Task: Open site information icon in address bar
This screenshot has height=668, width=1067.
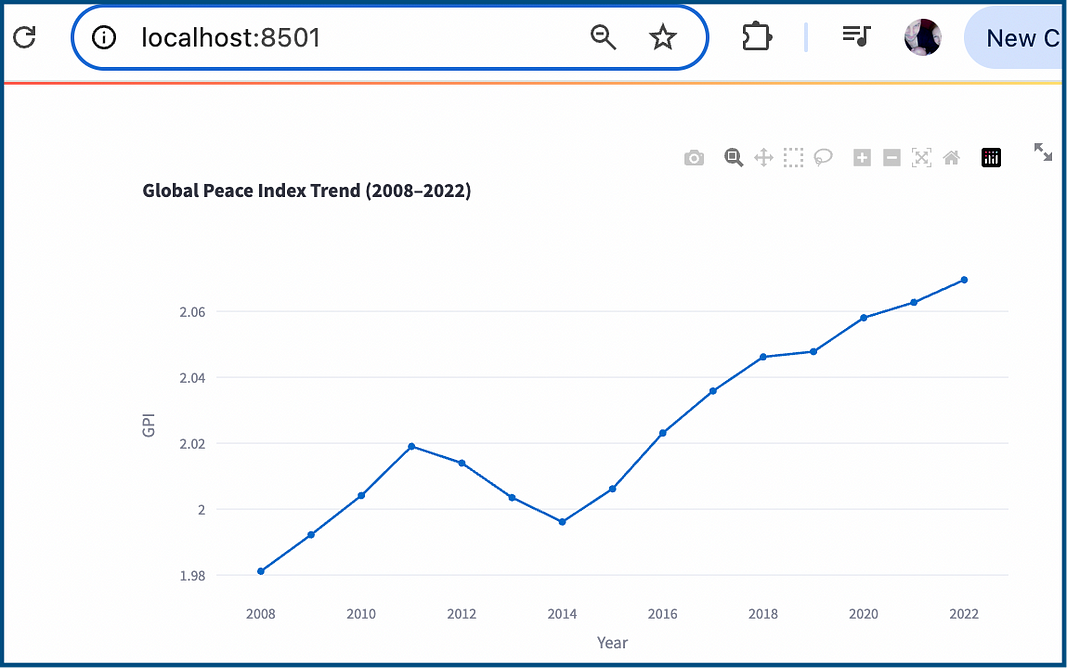Action: 104,37
